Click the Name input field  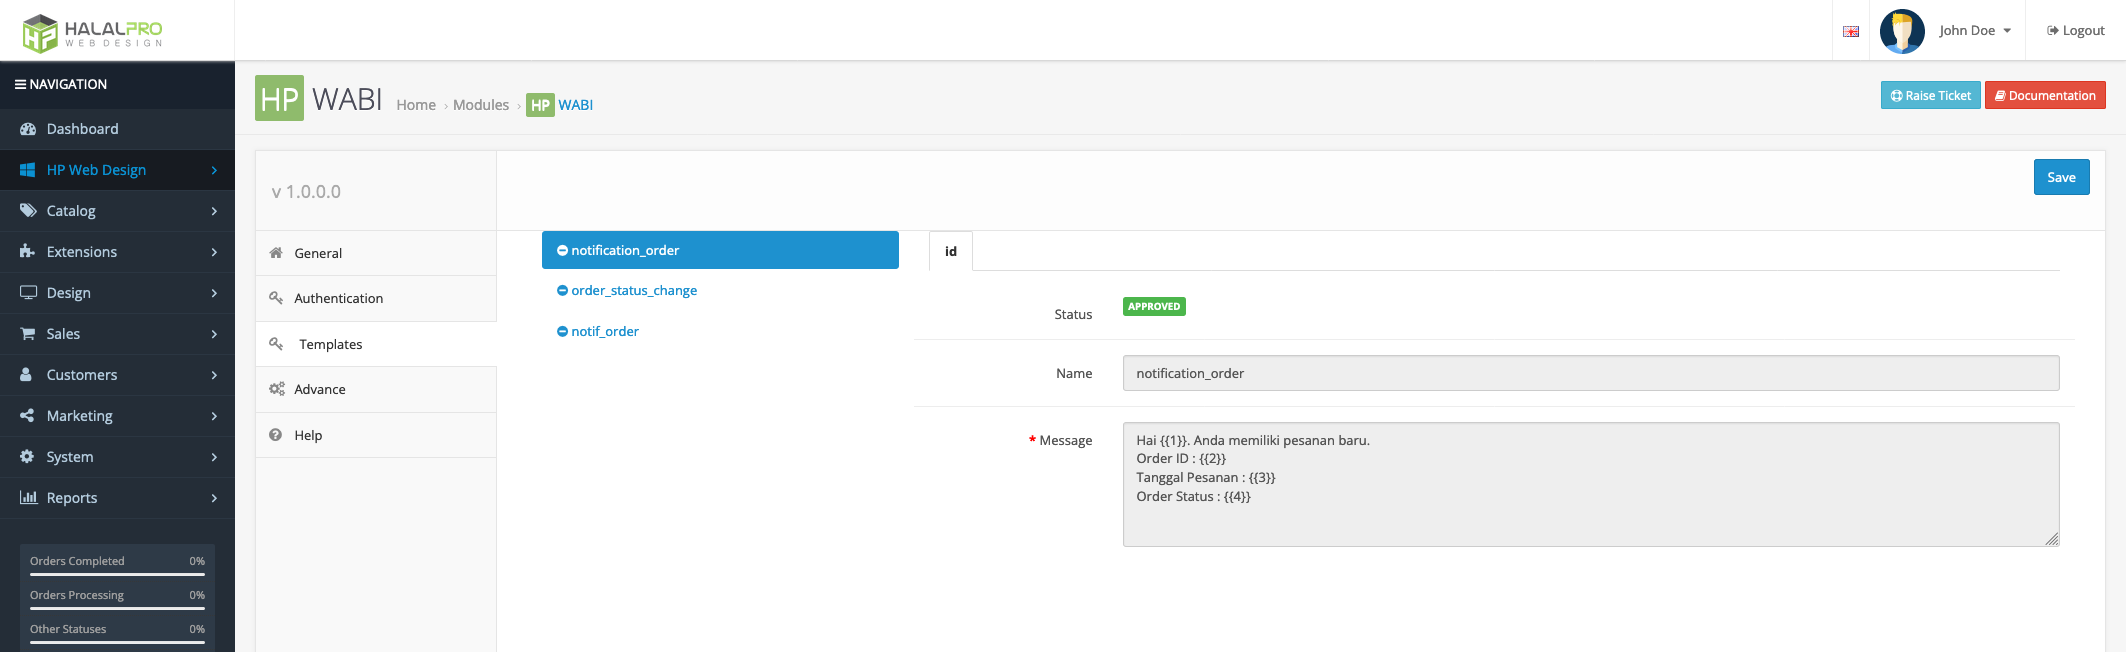pos(1591,373)
